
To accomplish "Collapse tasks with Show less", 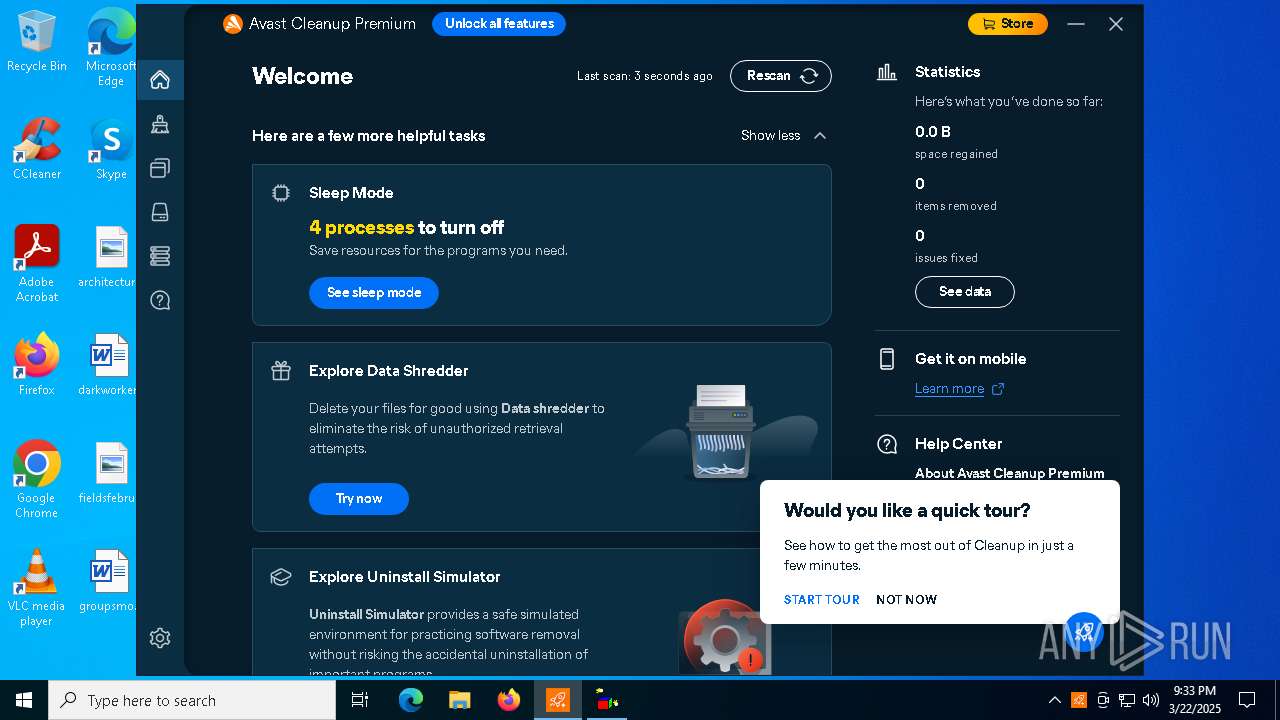I will (x=784, y=136).
